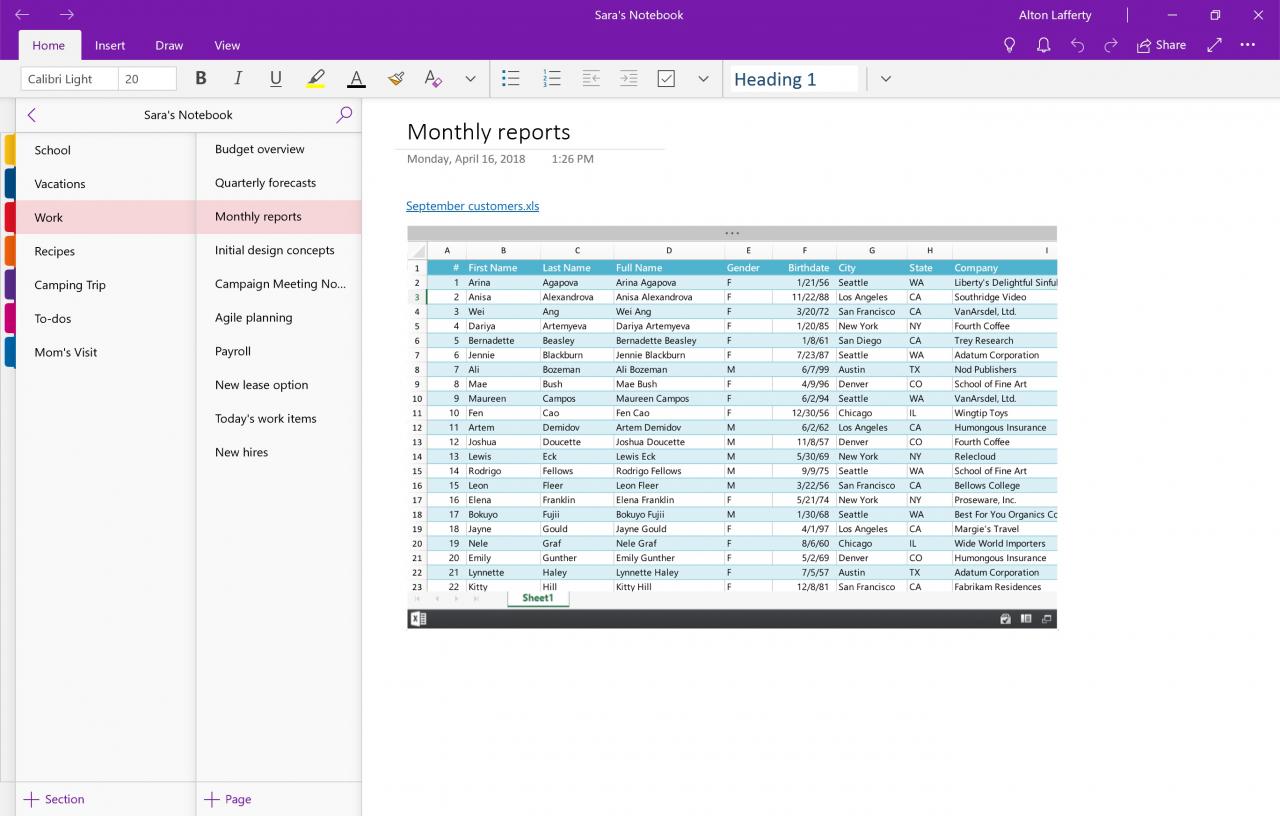Open the Draw ribbon tab

(x=169, y=45)
